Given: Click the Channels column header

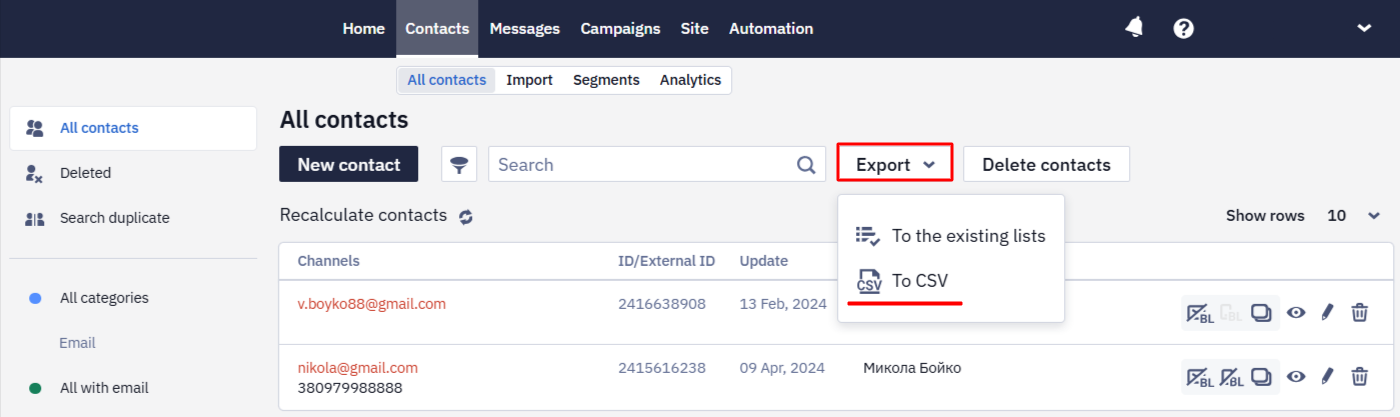Looking at the screenshot, I should coord(328,261).
